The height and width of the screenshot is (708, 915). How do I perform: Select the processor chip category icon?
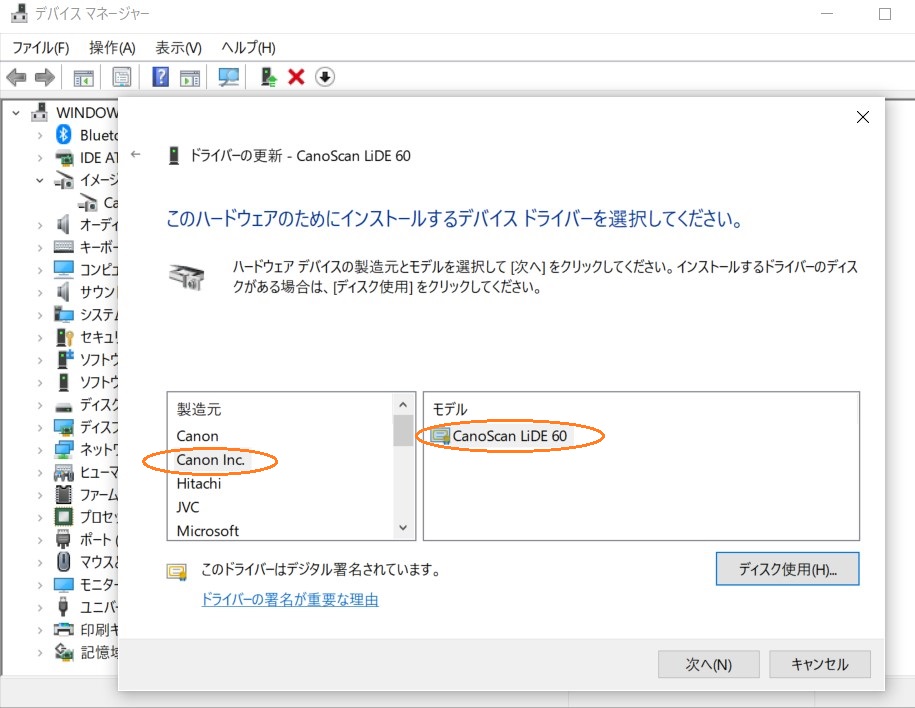[x=64, y=517]
